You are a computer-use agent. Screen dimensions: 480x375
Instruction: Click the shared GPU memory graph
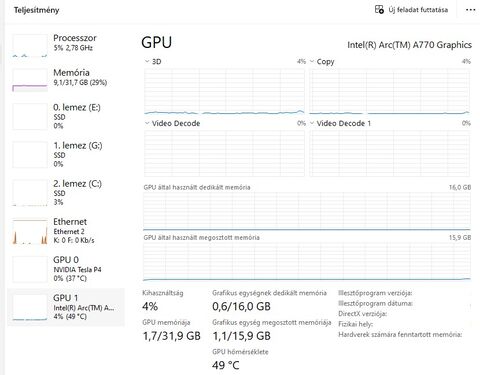point(307,261)
